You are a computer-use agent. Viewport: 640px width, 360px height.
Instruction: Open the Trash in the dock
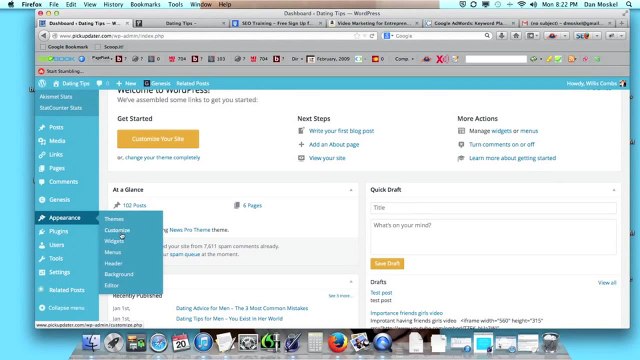(x=551, y=343)
